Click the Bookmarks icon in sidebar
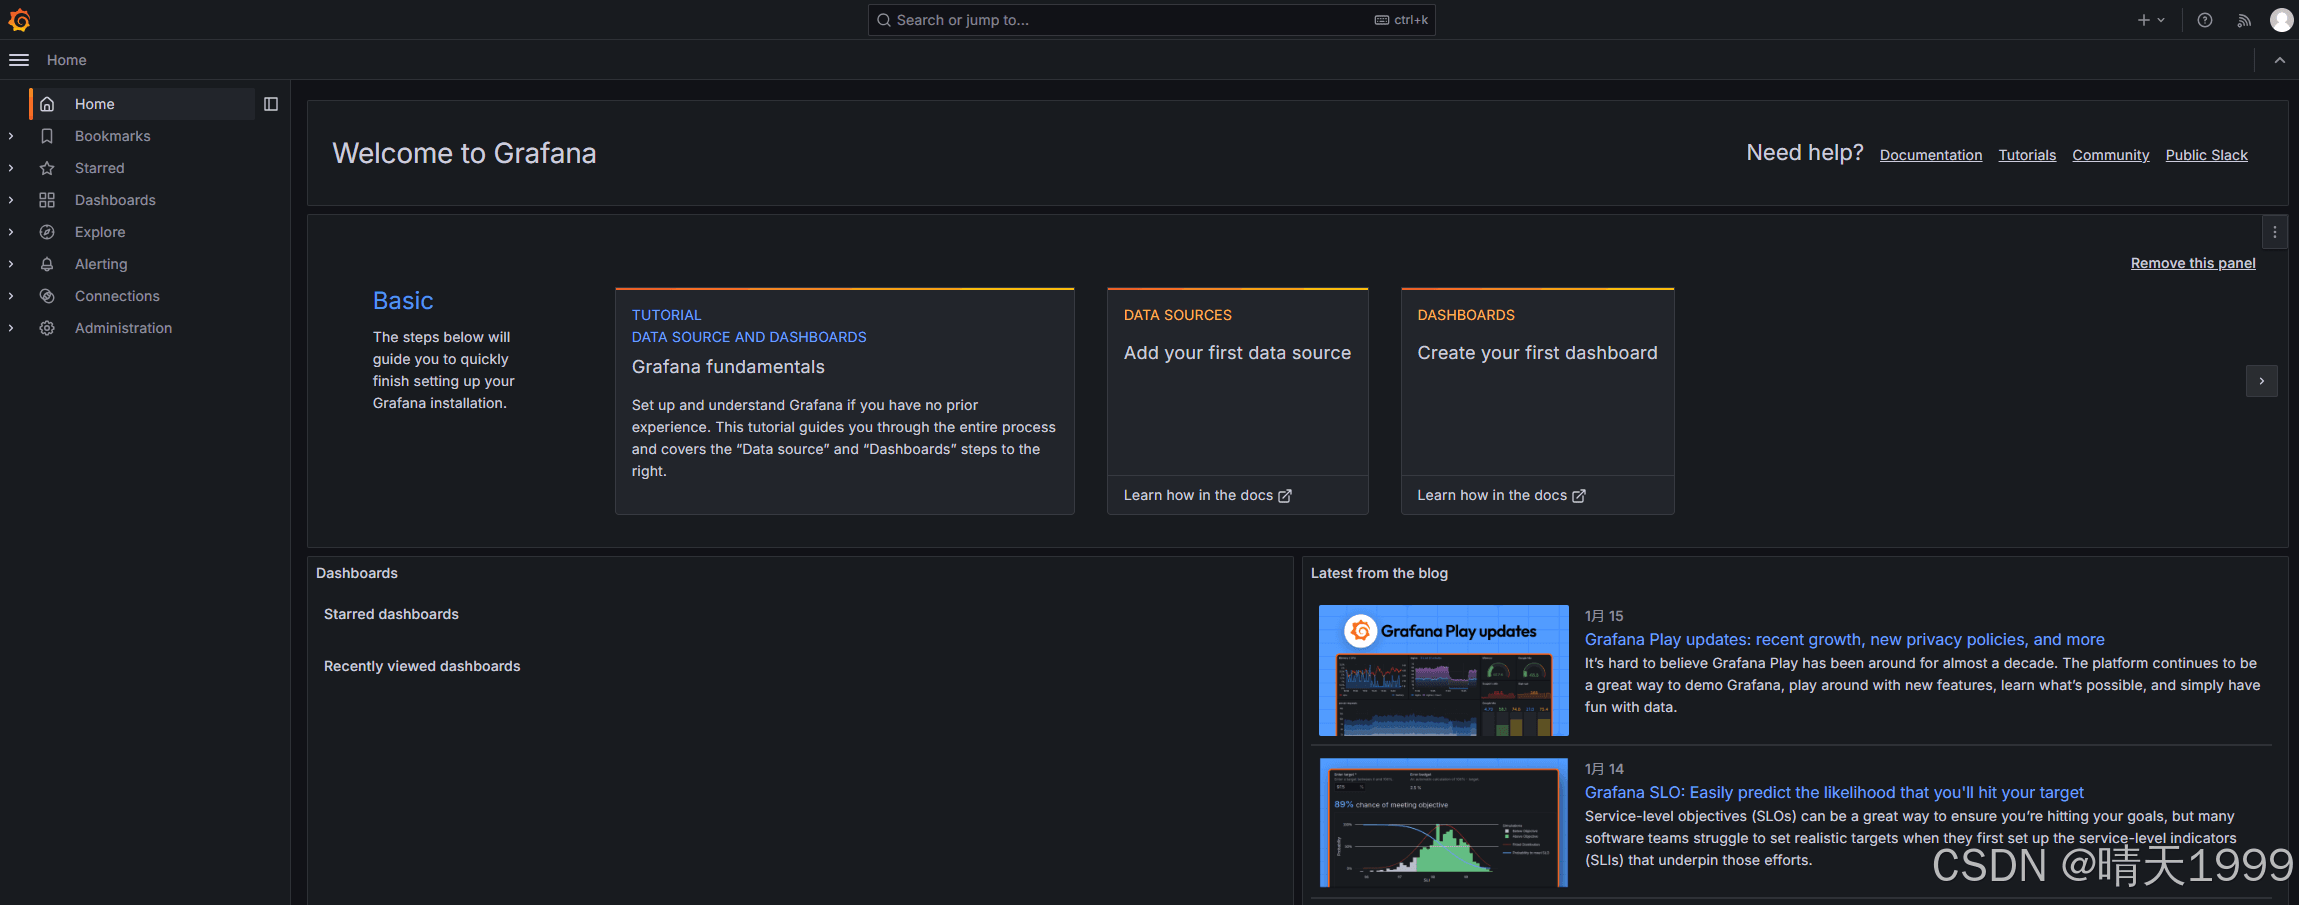 [x=47, y=136]
